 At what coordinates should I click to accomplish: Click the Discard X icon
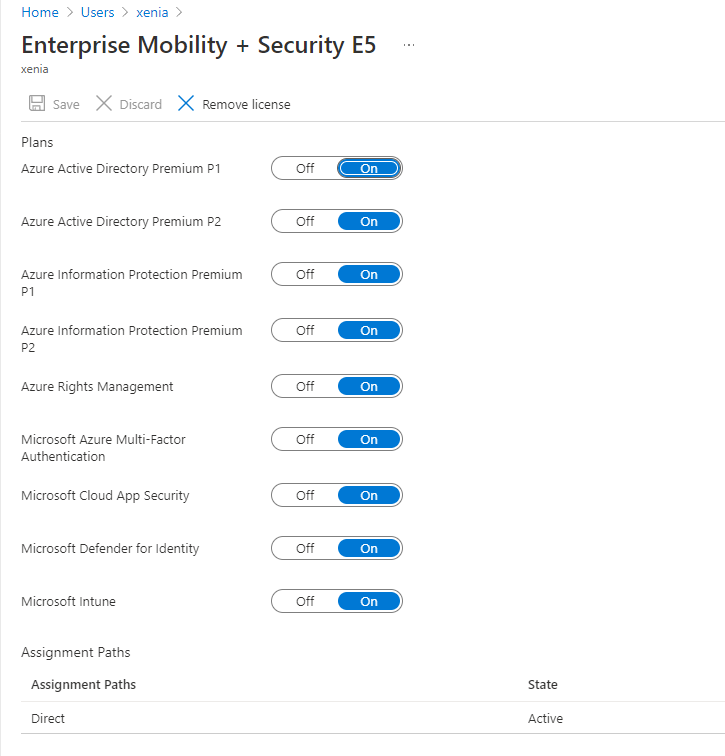click(x=104, y=103)
